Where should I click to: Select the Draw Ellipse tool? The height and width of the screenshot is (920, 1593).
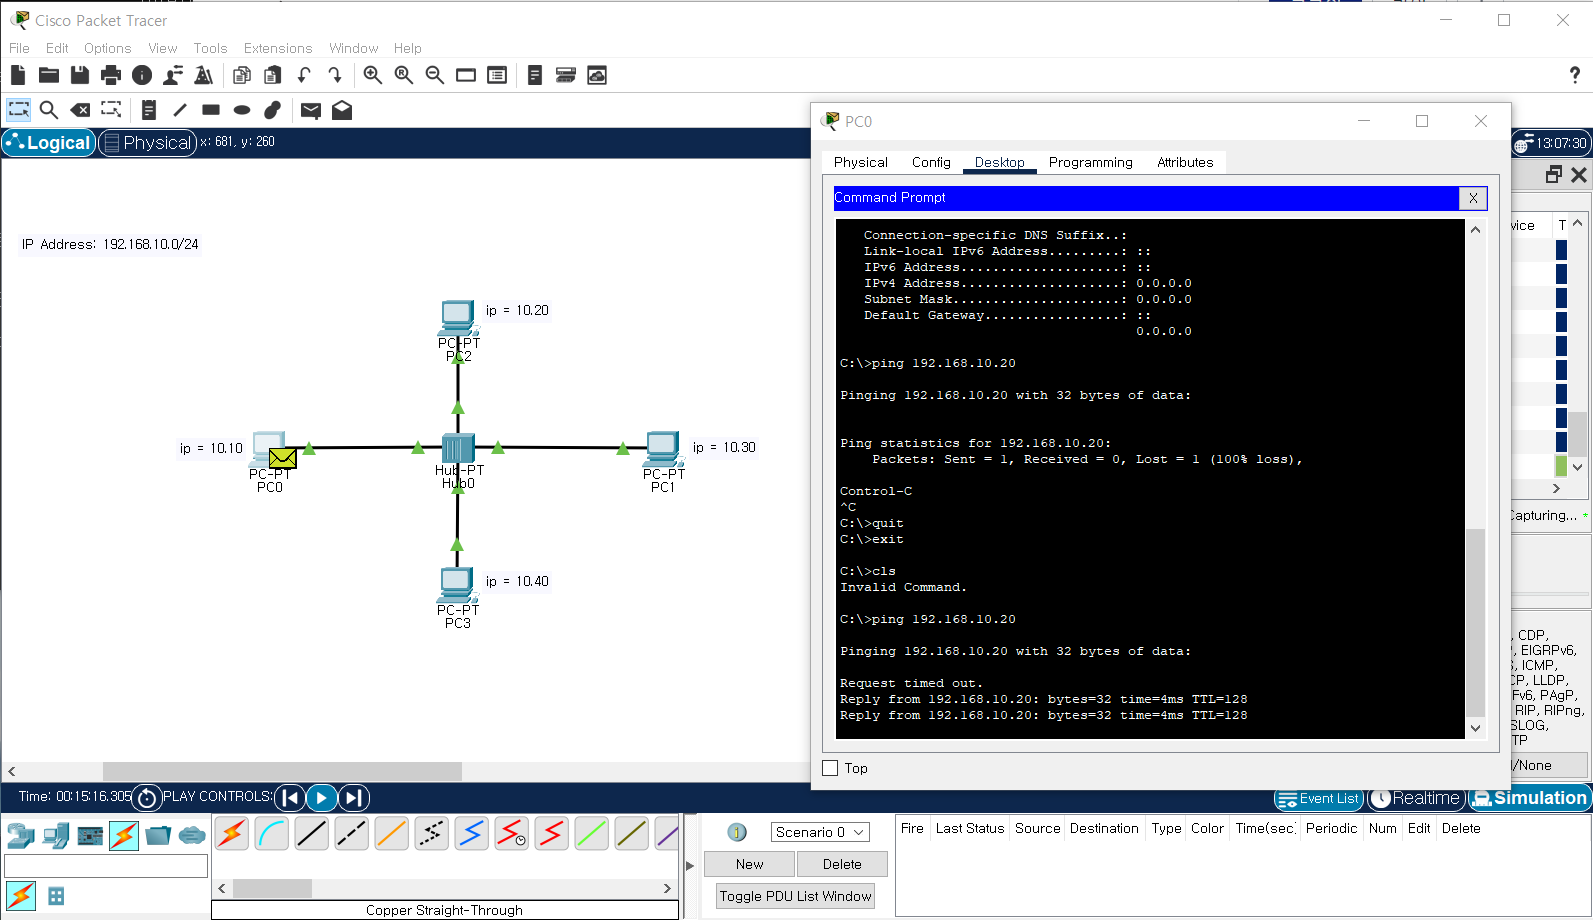242,110
